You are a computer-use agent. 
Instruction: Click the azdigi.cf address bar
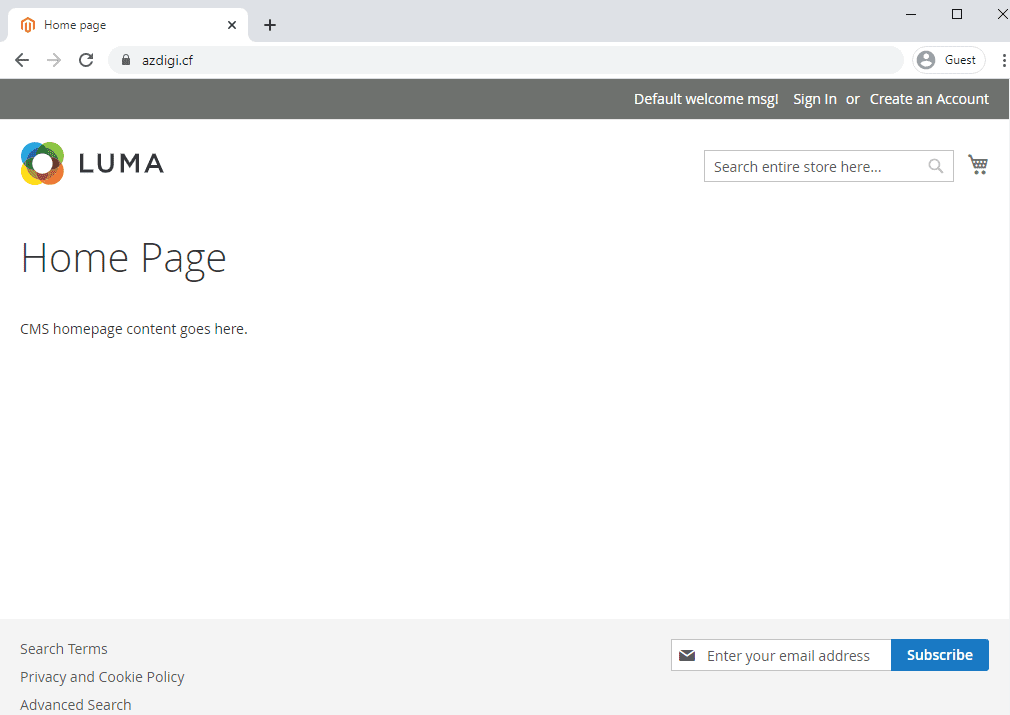click(x=500, y=60)
